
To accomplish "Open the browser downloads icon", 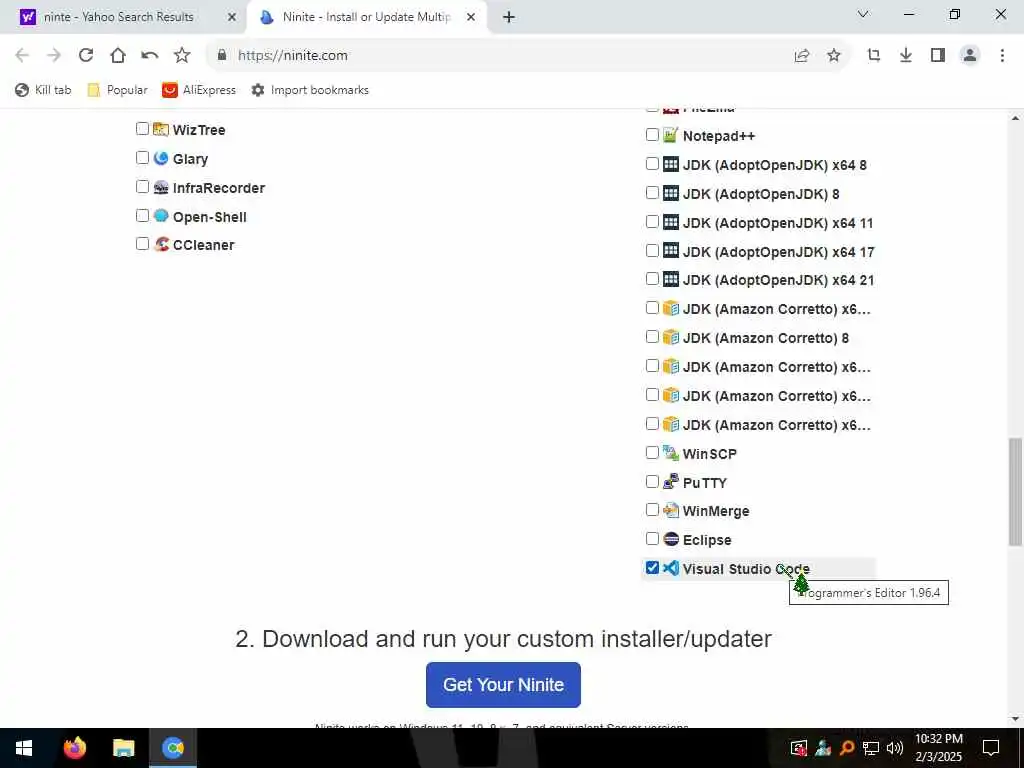I will [x=906, y=56].
